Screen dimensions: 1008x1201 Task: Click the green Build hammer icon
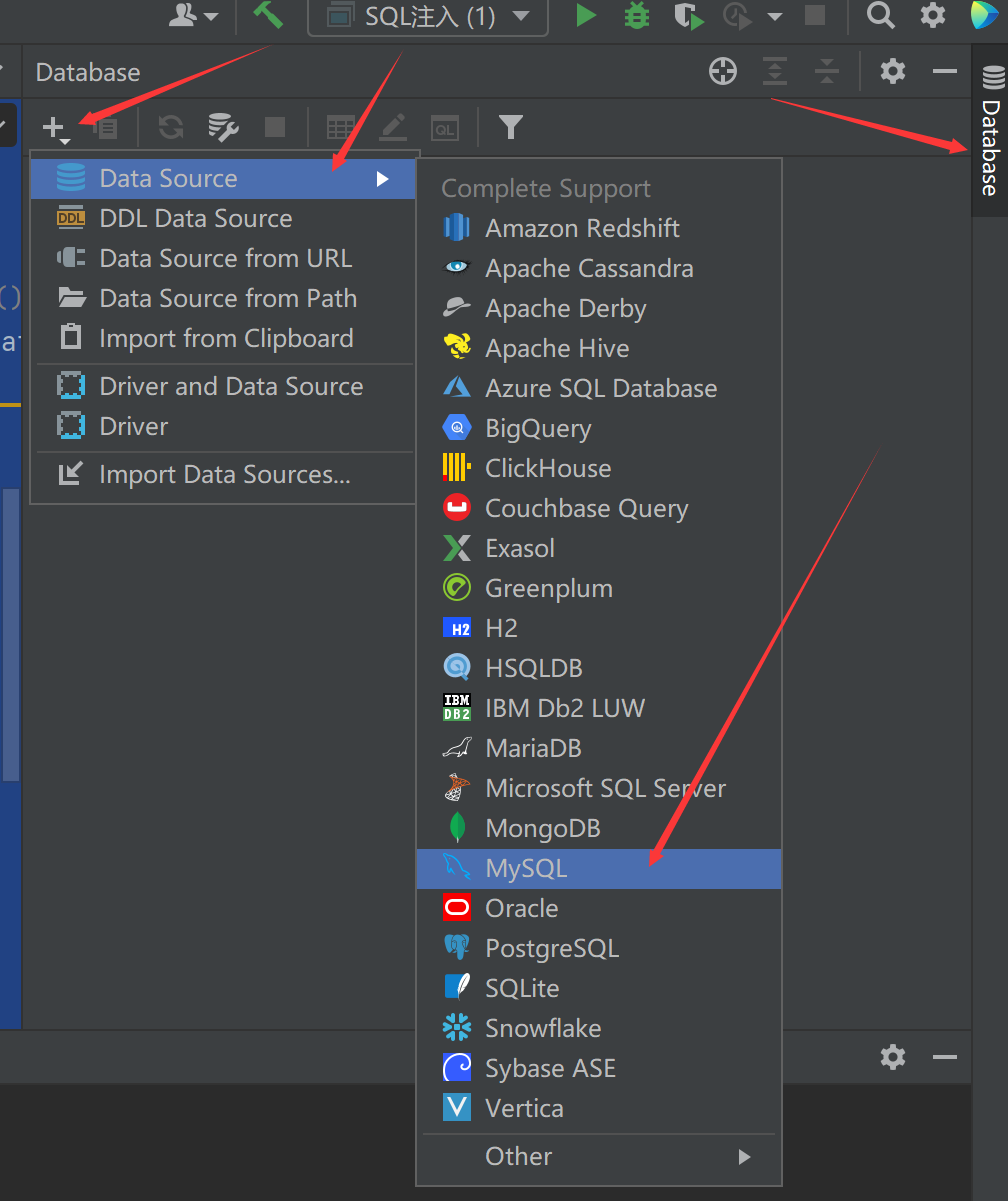click(x=267, y=15)
